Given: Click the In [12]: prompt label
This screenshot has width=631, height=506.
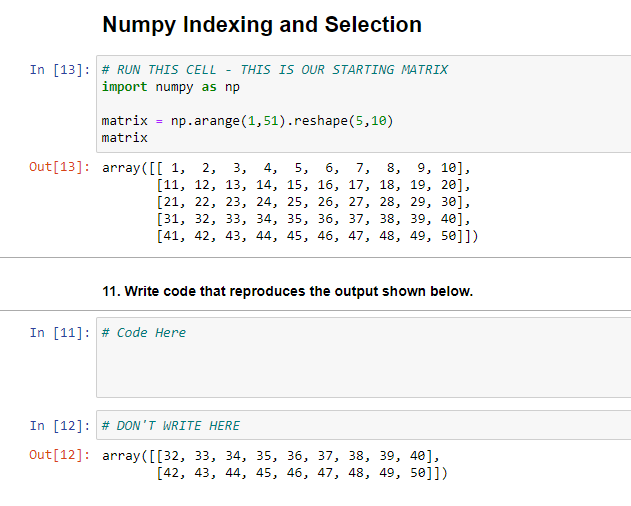Looking at the screenshot, I should click(x=60, y=425).
